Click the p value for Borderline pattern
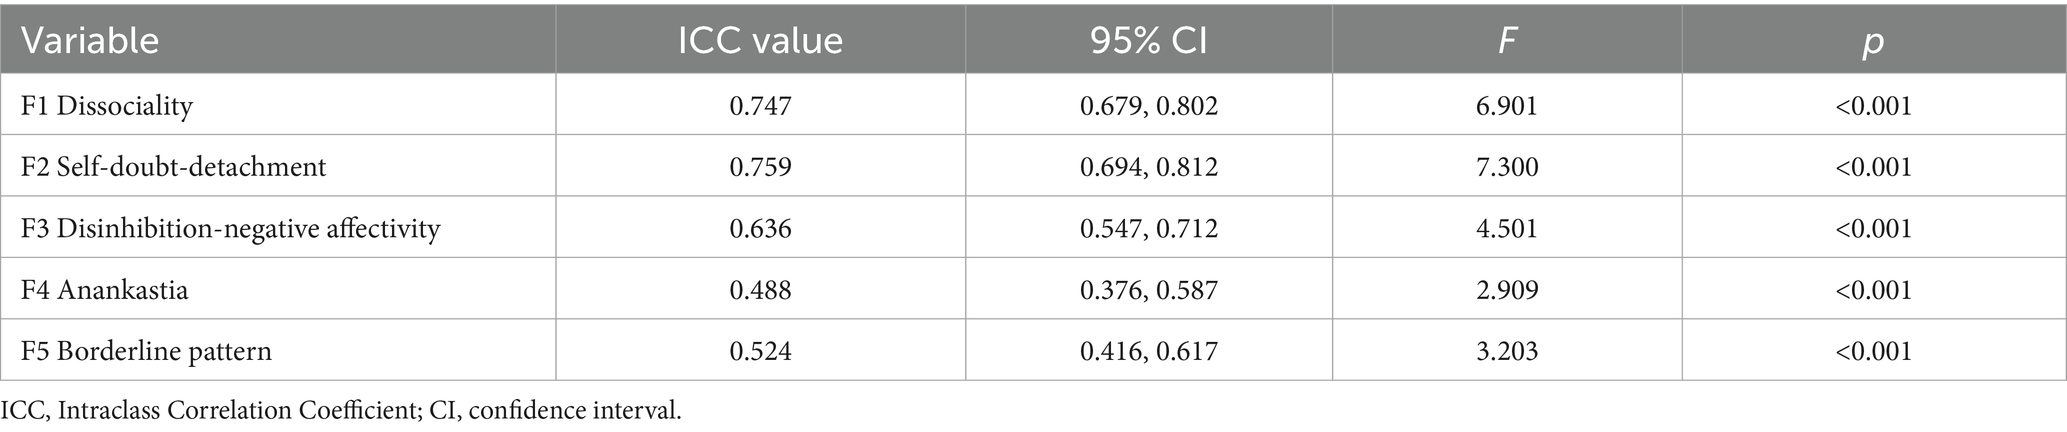Image resolution: width=2067 pixels, height=432 pixels. click(x=1873, y=351)
